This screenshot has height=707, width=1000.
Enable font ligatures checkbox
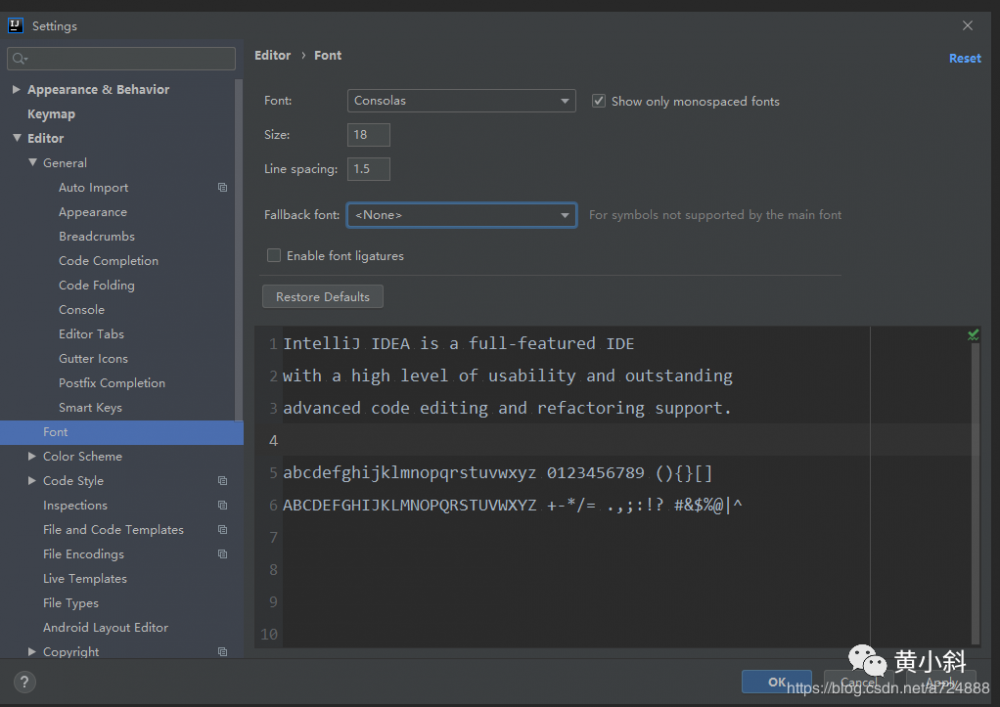274,256
